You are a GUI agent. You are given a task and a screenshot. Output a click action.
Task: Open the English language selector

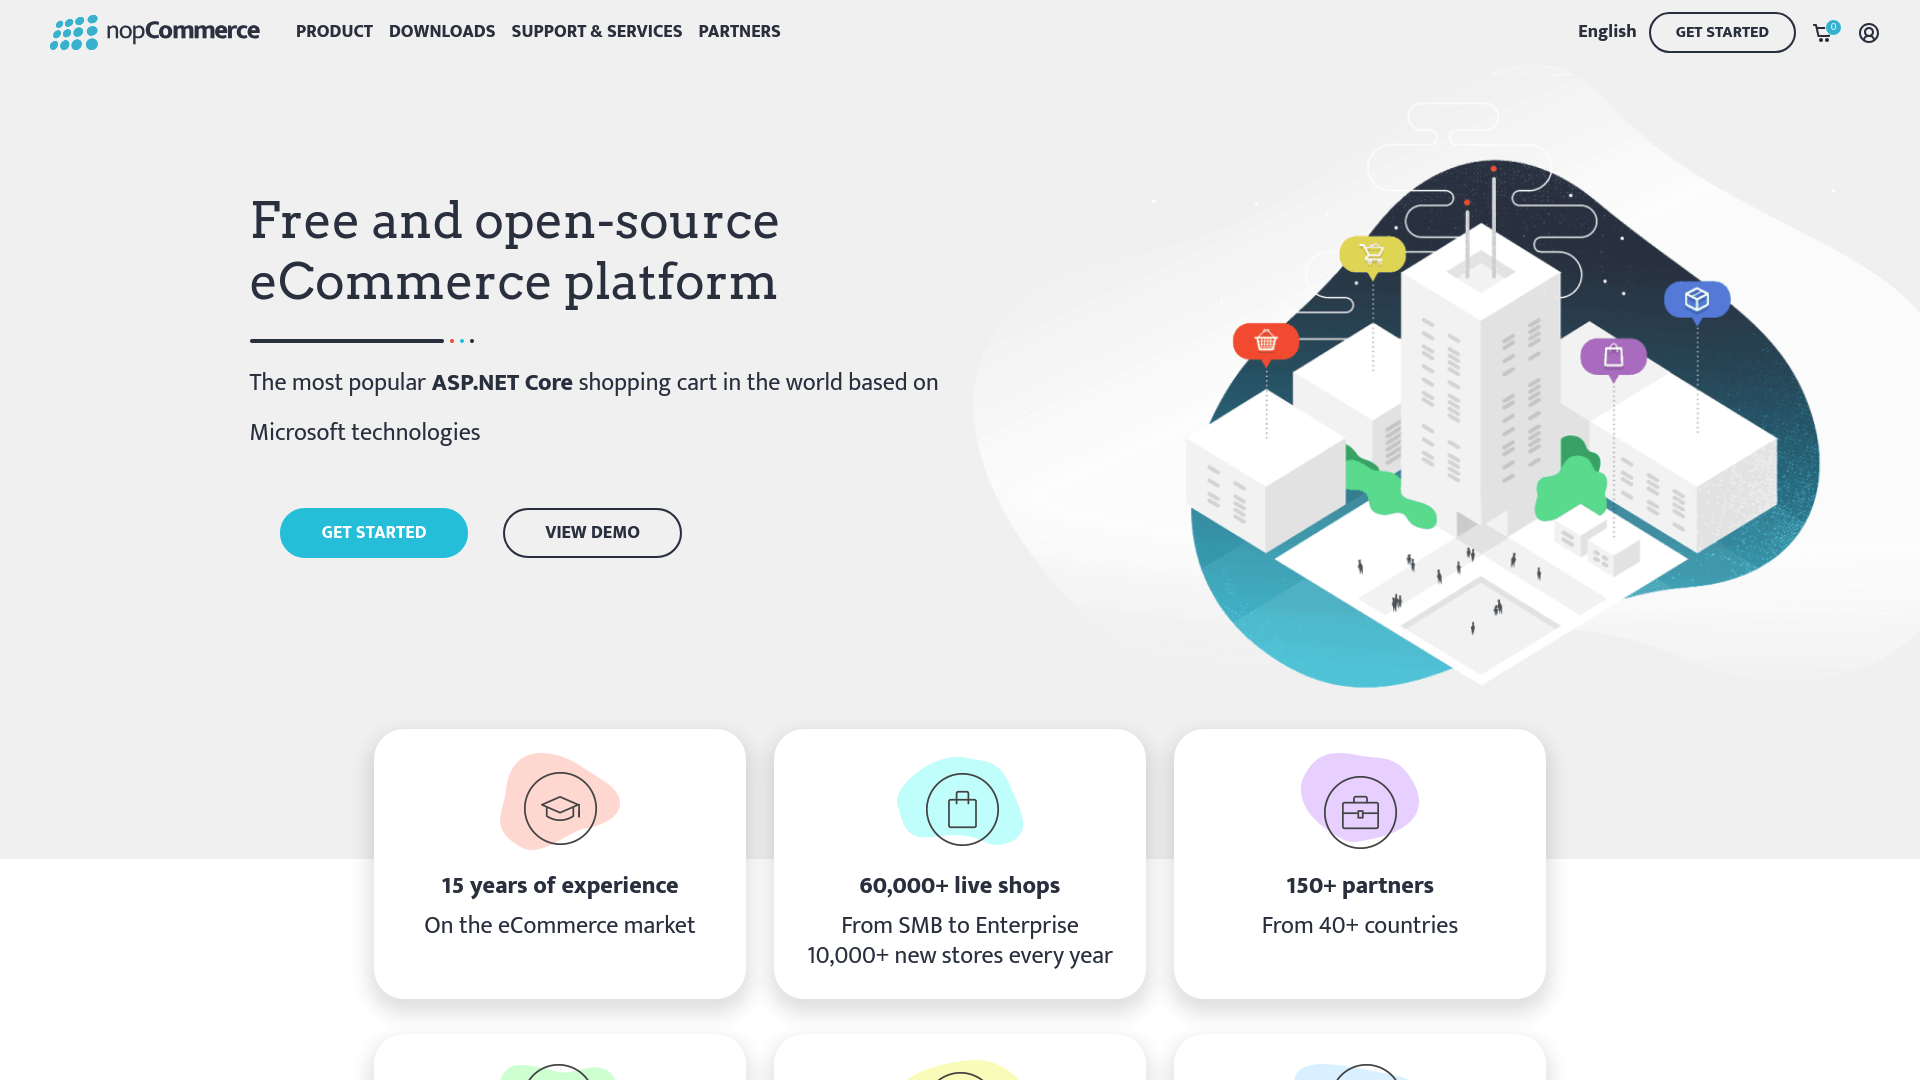[1607, 32]
